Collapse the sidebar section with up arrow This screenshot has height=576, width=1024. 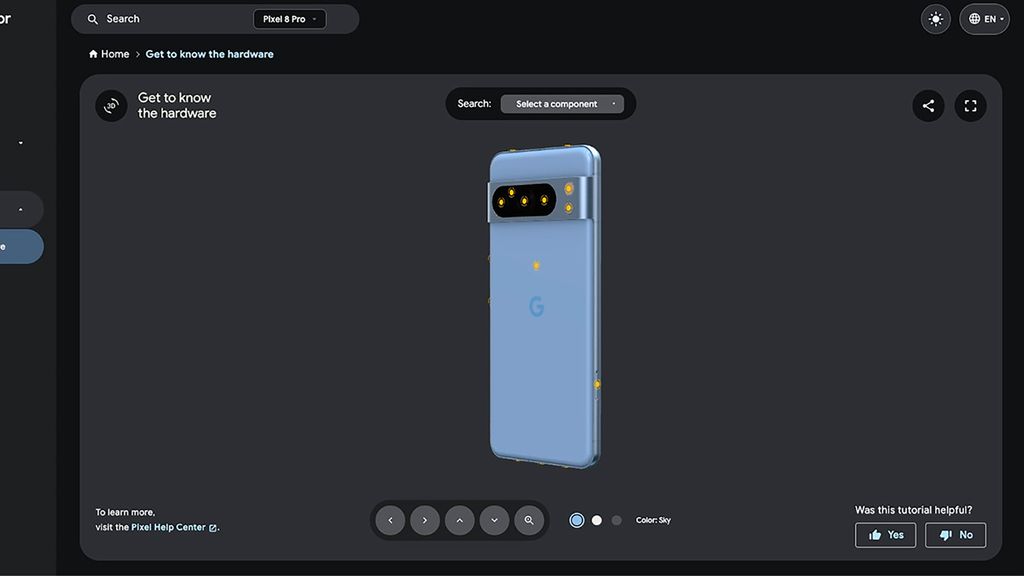coord(21,210)
